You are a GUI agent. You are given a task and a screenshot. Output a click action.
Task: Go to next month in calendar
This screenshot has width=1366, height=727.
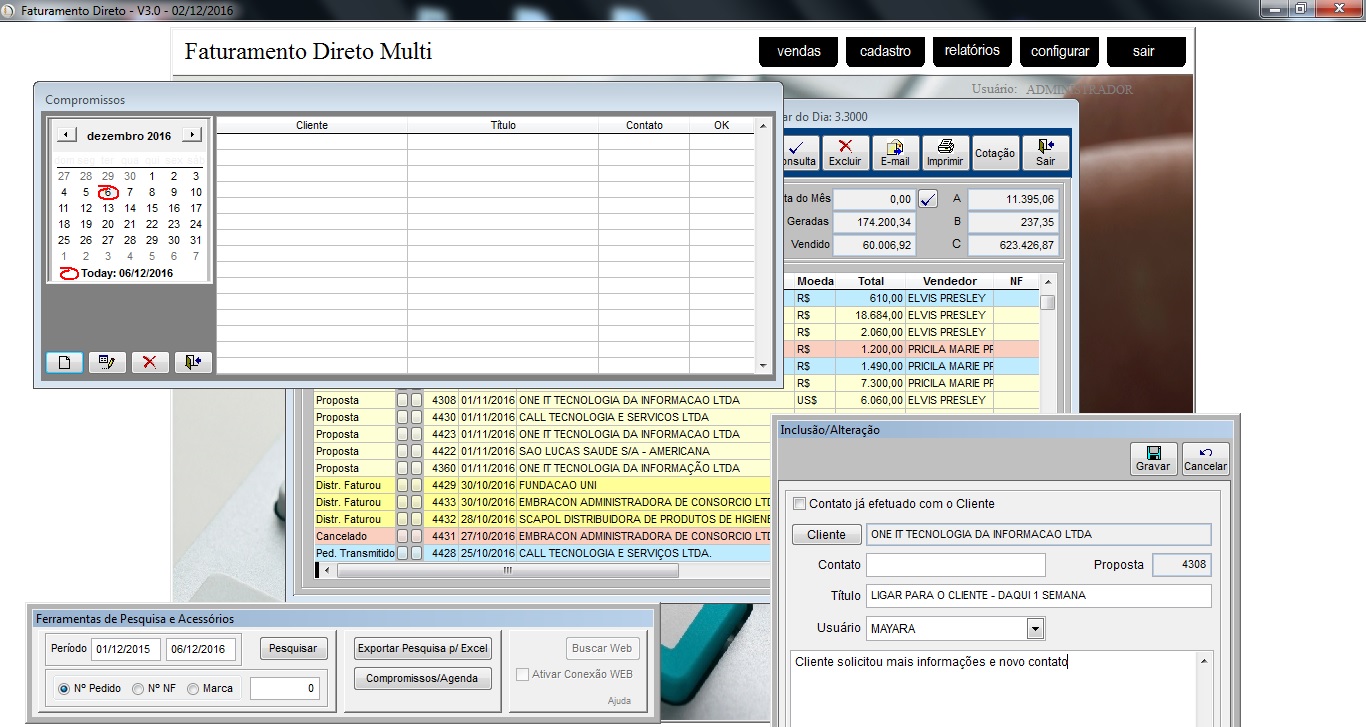click(x=192, y=135)
